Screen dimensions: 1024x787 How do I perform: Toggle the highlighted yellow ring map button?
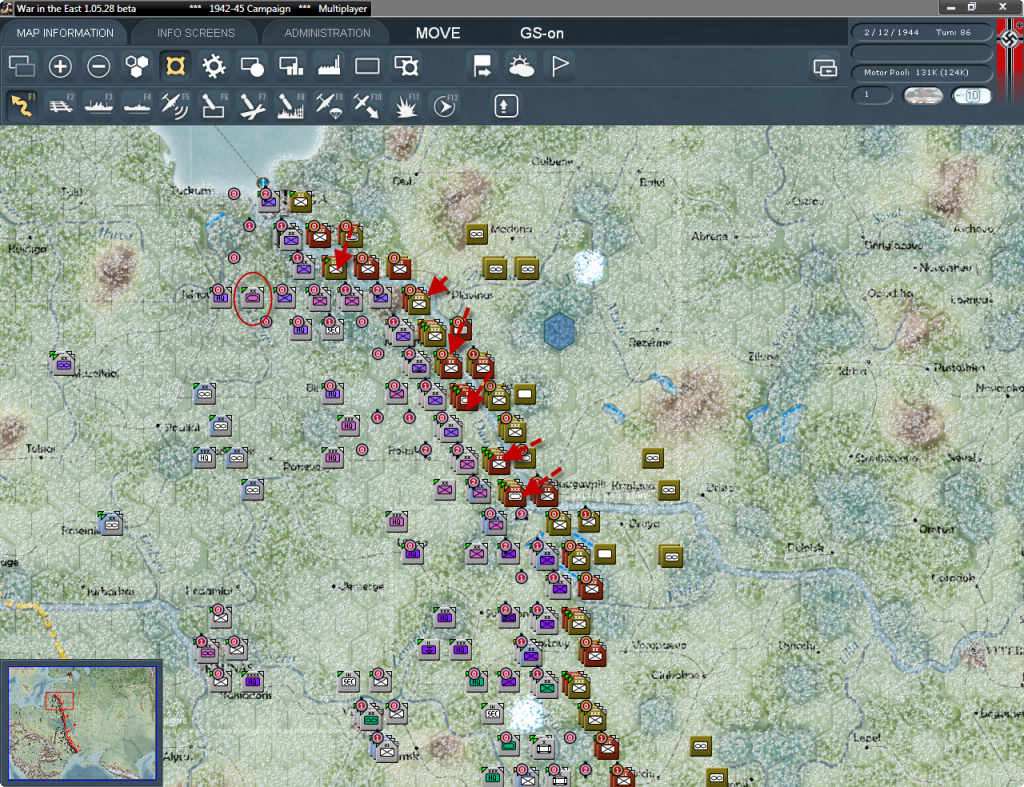[x=175, y=66]
